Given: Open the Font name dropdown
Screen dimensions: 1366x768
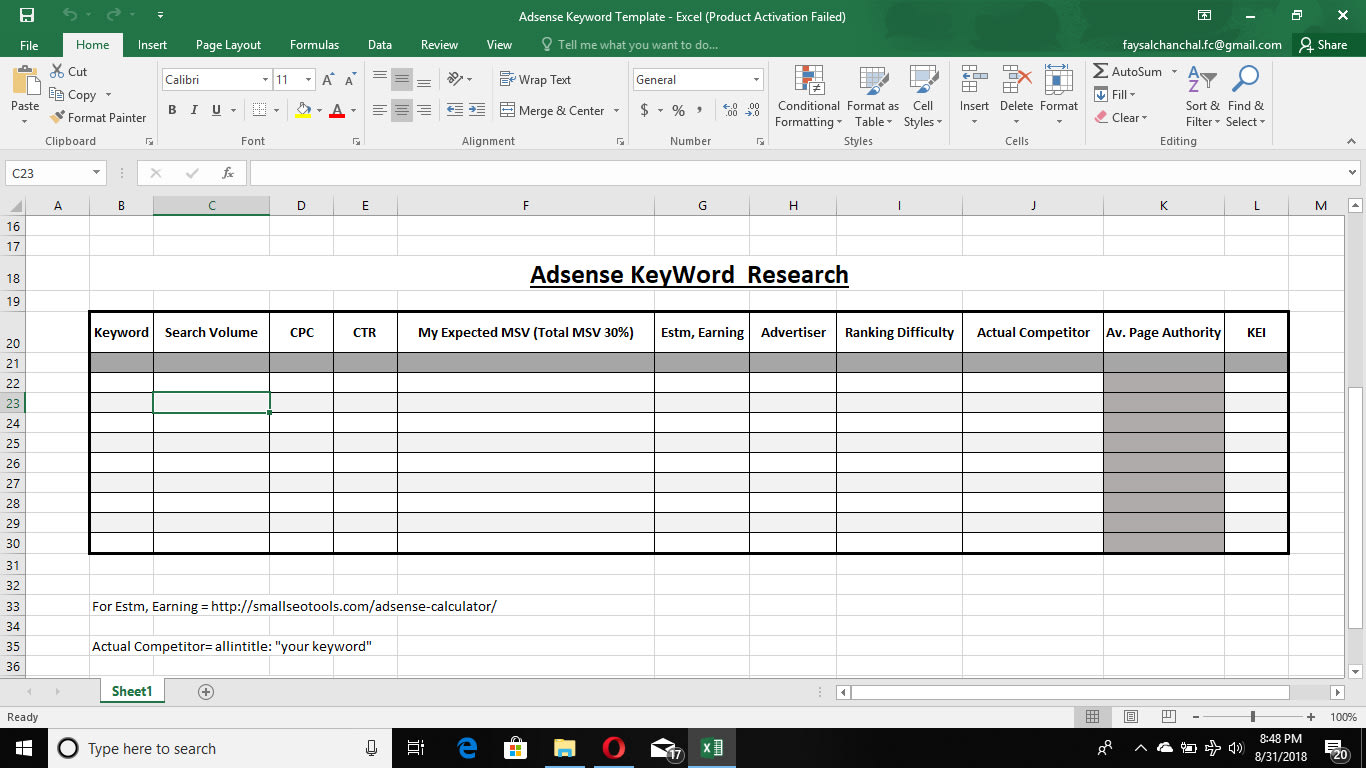Looking at the screenshot, I should [264, 79].
